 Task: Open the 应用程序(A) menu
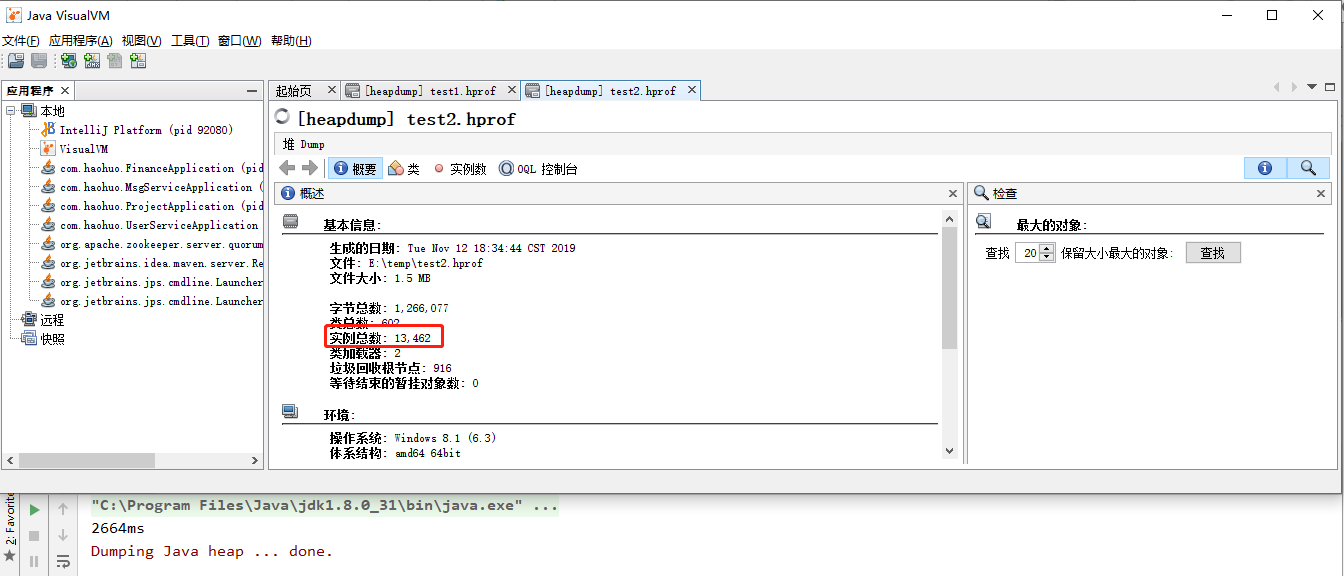pos(80,40)
